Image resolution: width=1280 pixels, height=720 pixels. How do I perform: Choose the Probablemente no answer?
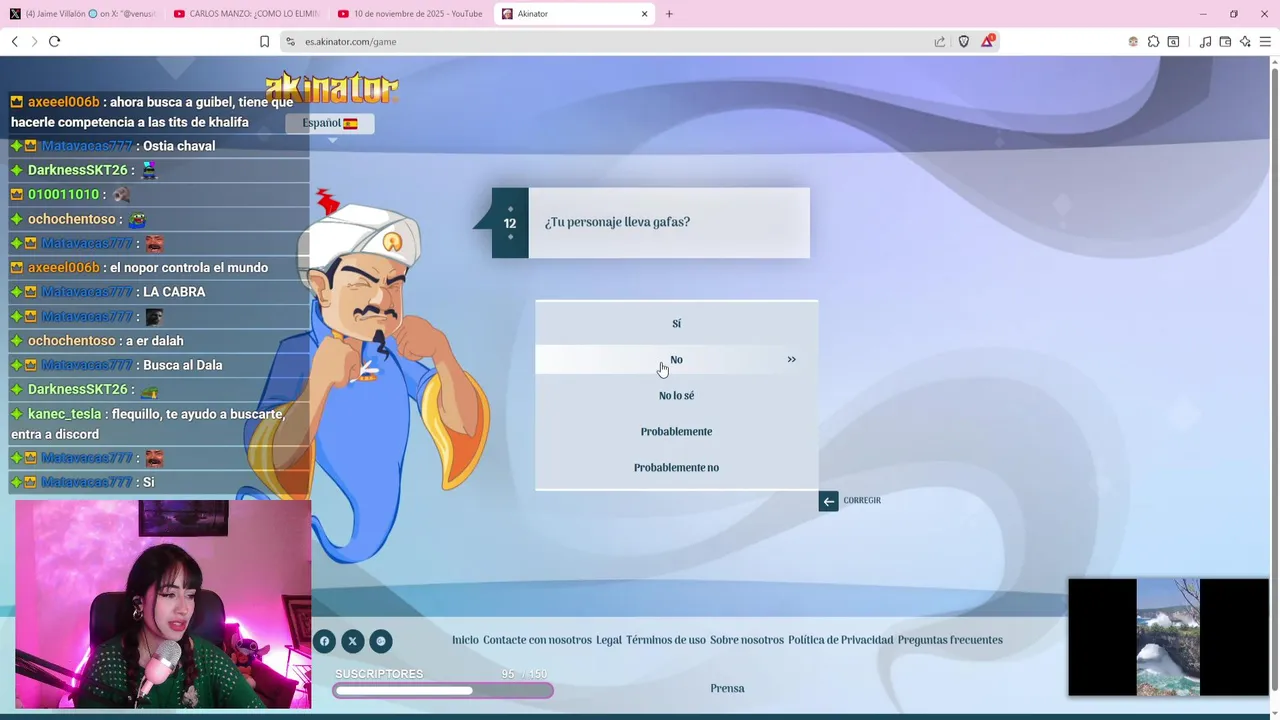(676, 468)
